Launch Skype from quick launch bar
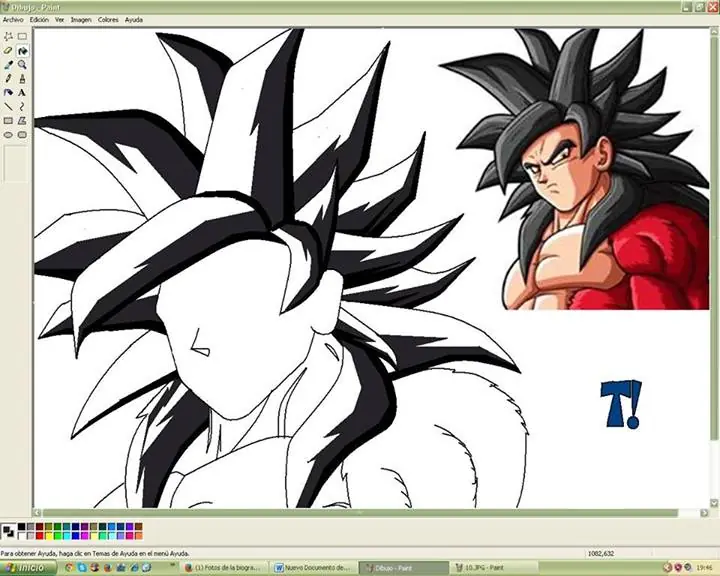This screenshot has height=576, width=720. (x=82, y=568)
